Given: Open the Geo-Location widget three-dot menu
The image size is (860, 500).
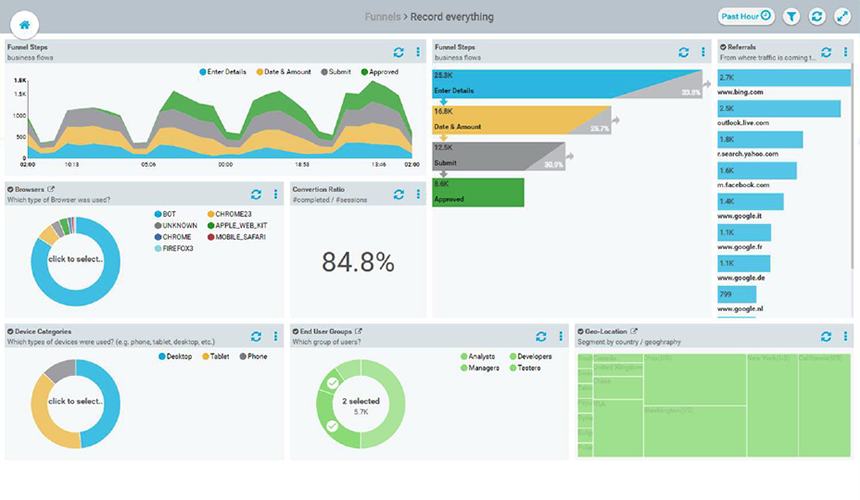Looking at the screenshot, I should pyautogui.click(x=845, y=336).
